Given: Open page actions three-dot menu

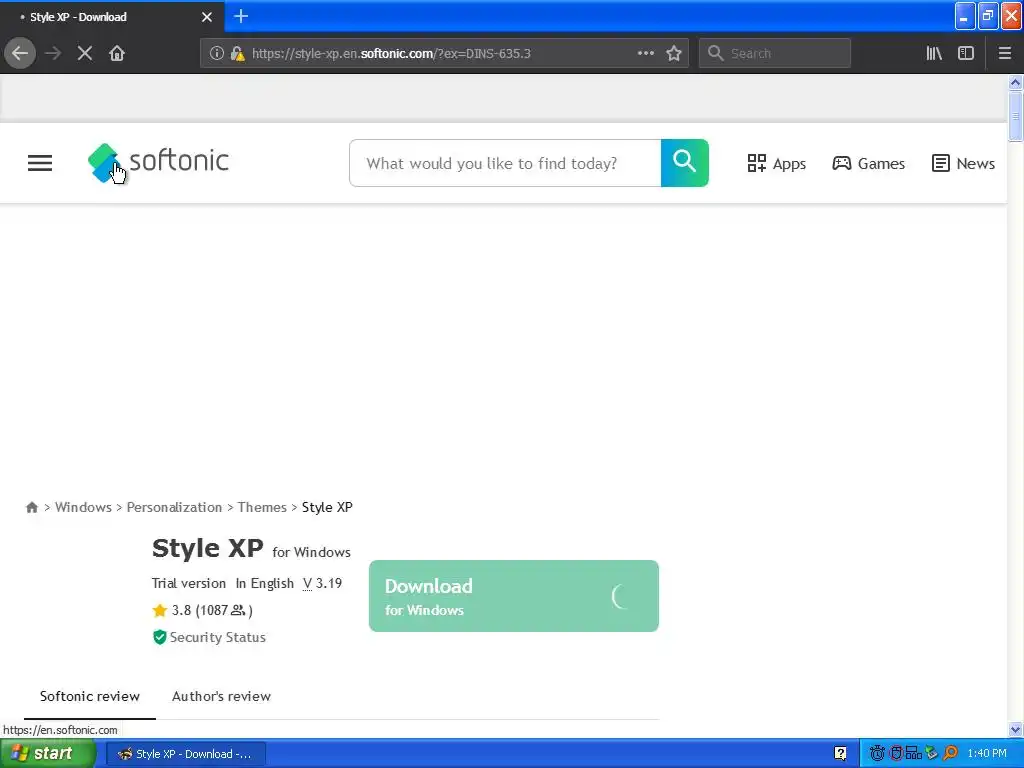Looking at the screenshot, I should pos(645,53).
